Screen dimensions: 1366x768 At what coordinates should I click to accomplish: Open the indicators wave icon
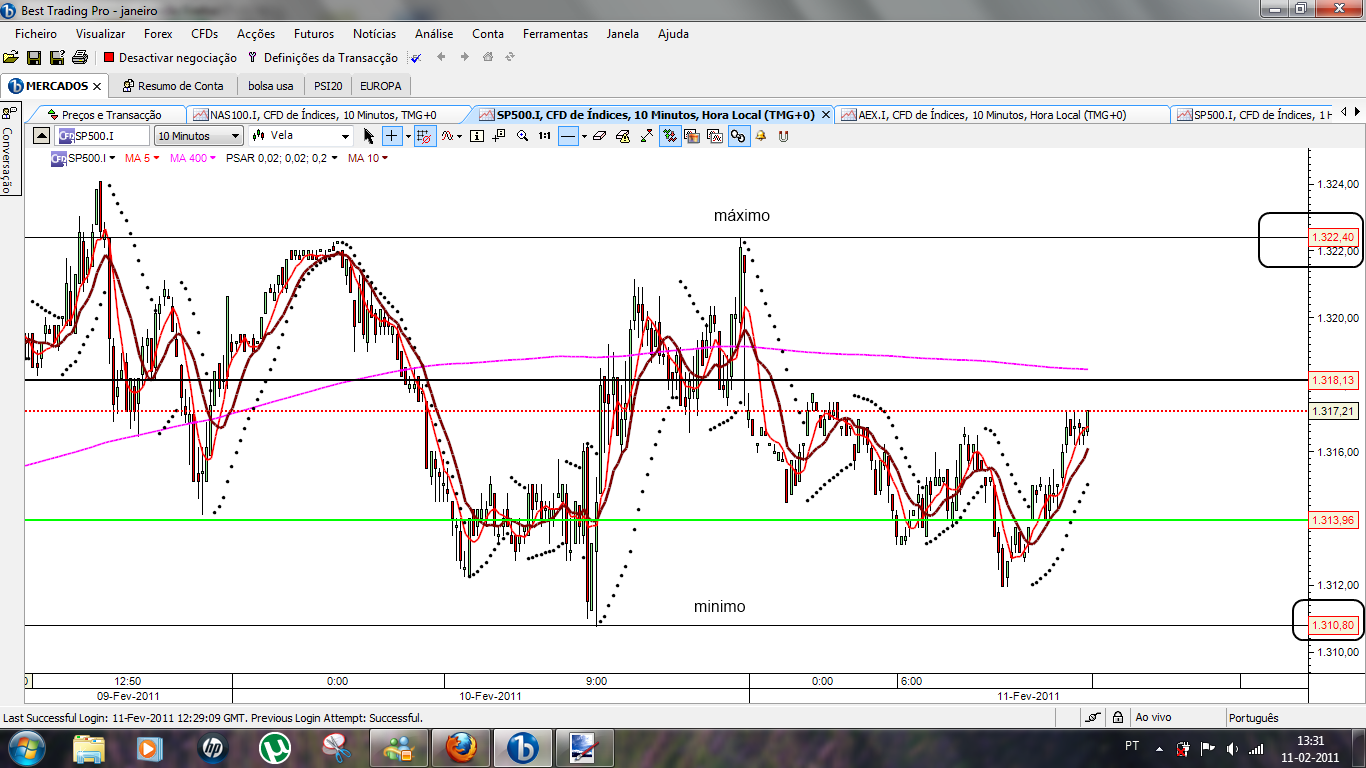(448, 135)
